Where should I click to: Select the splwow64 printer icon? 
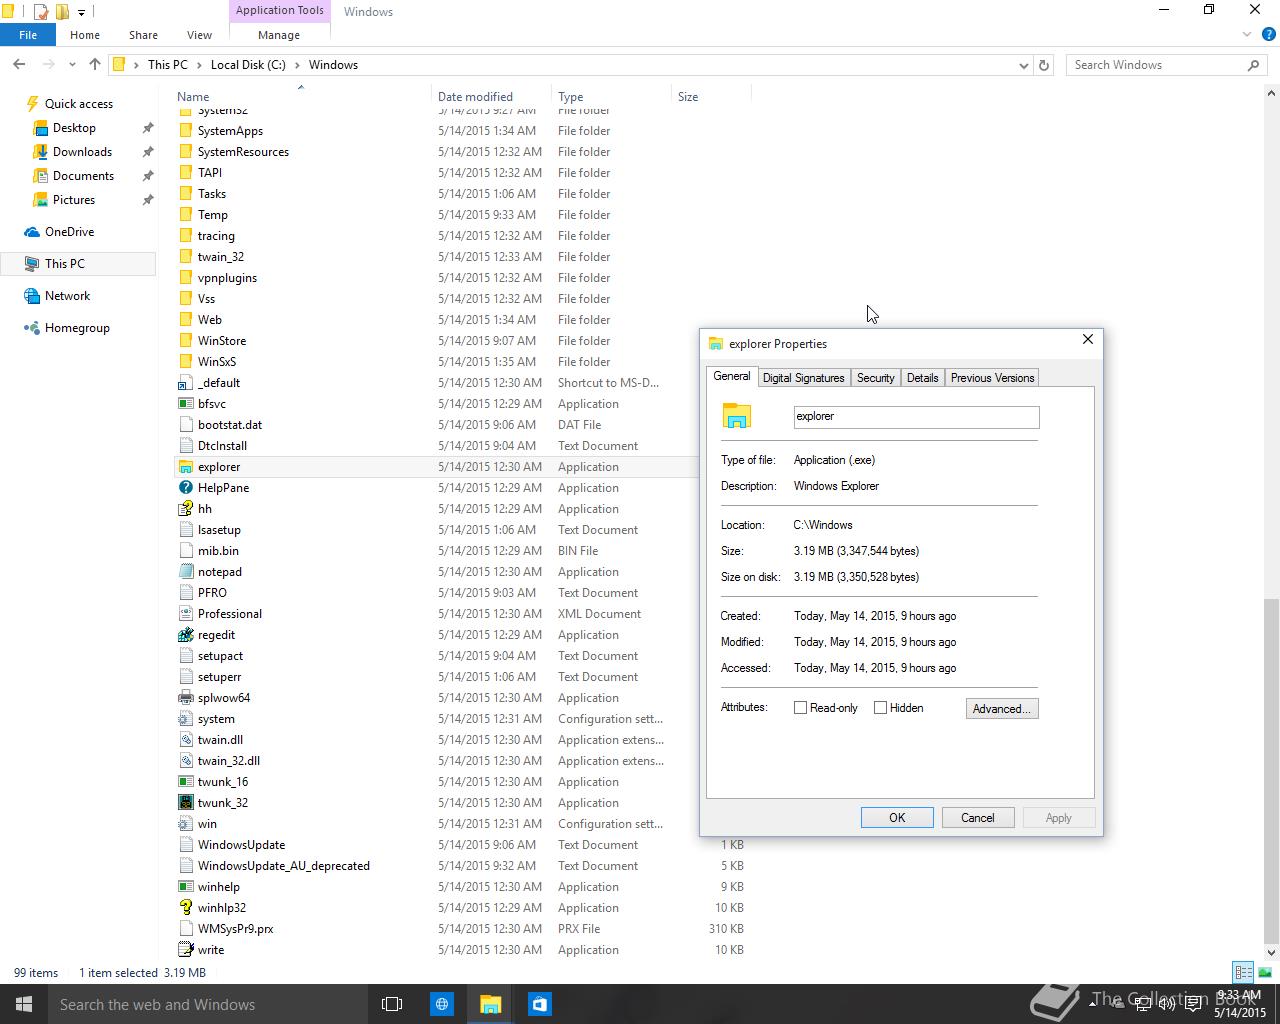185,698
